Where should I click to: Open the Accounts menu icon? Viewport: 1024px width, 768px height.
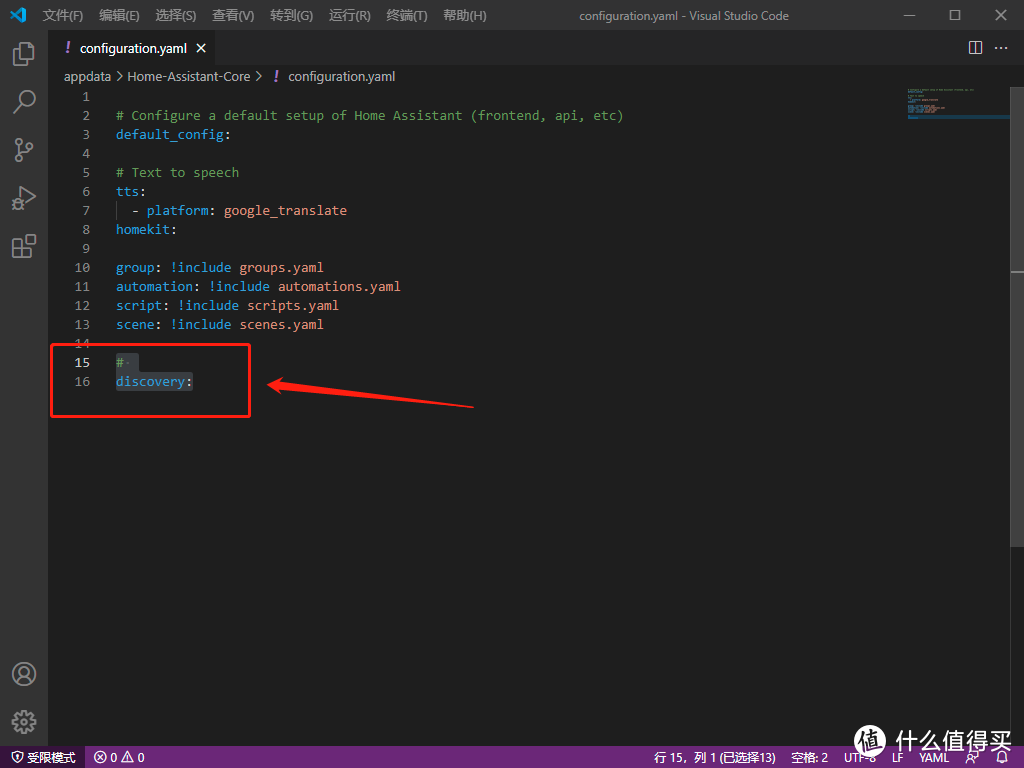pos(24,674)
